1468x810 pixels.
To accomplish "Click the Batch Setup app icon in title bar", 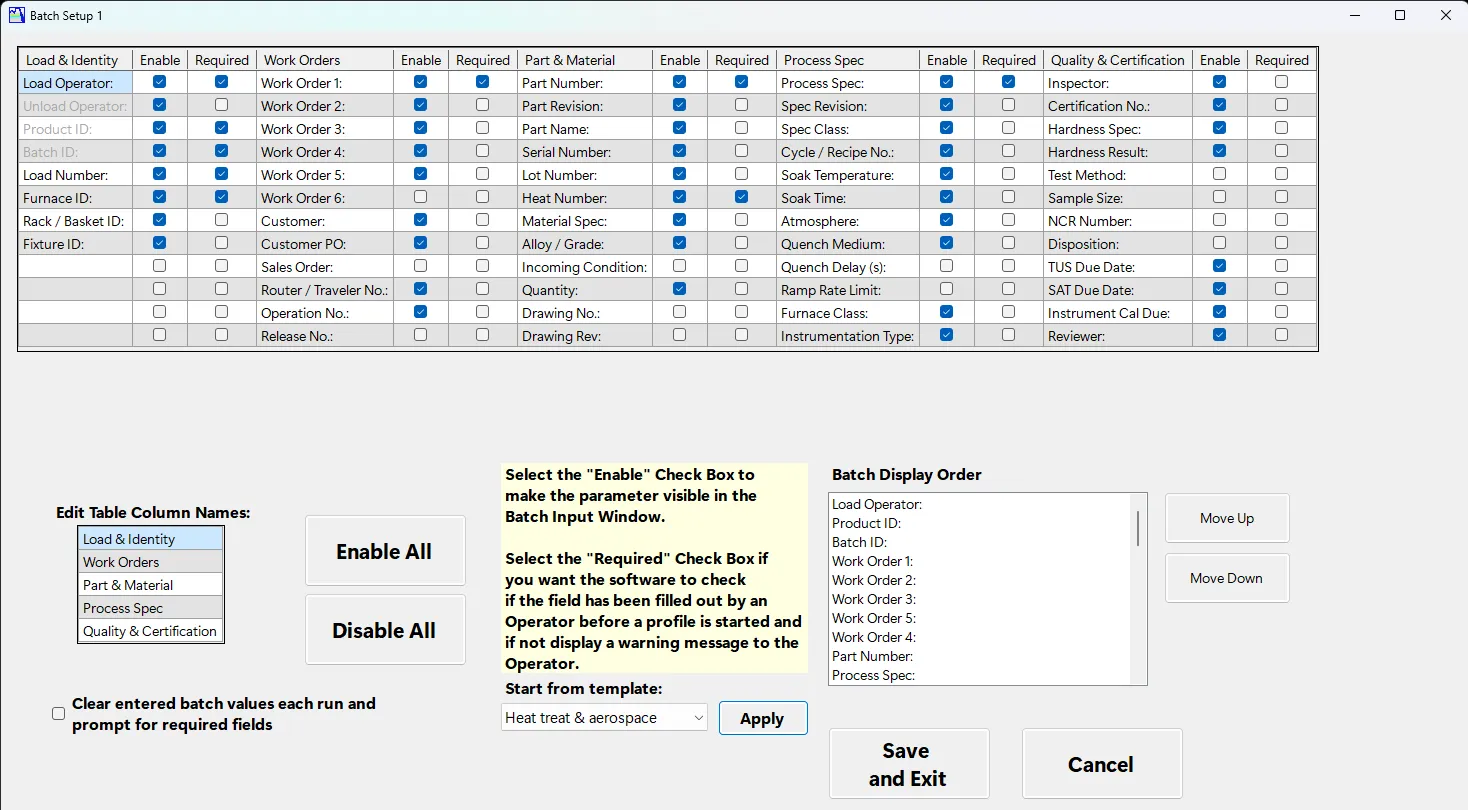I will point(16,15).
